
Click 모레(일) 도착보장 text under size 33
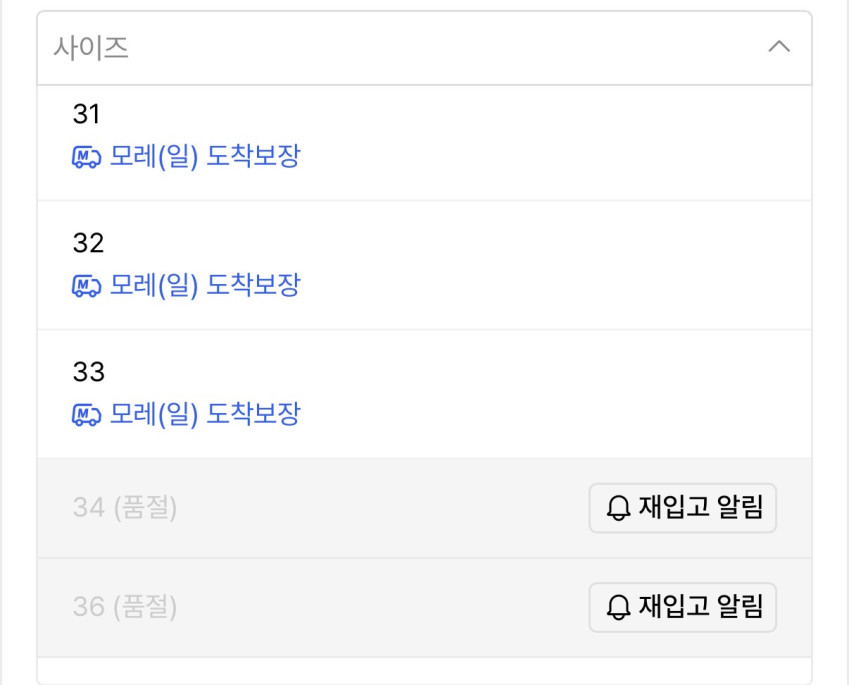204,415
